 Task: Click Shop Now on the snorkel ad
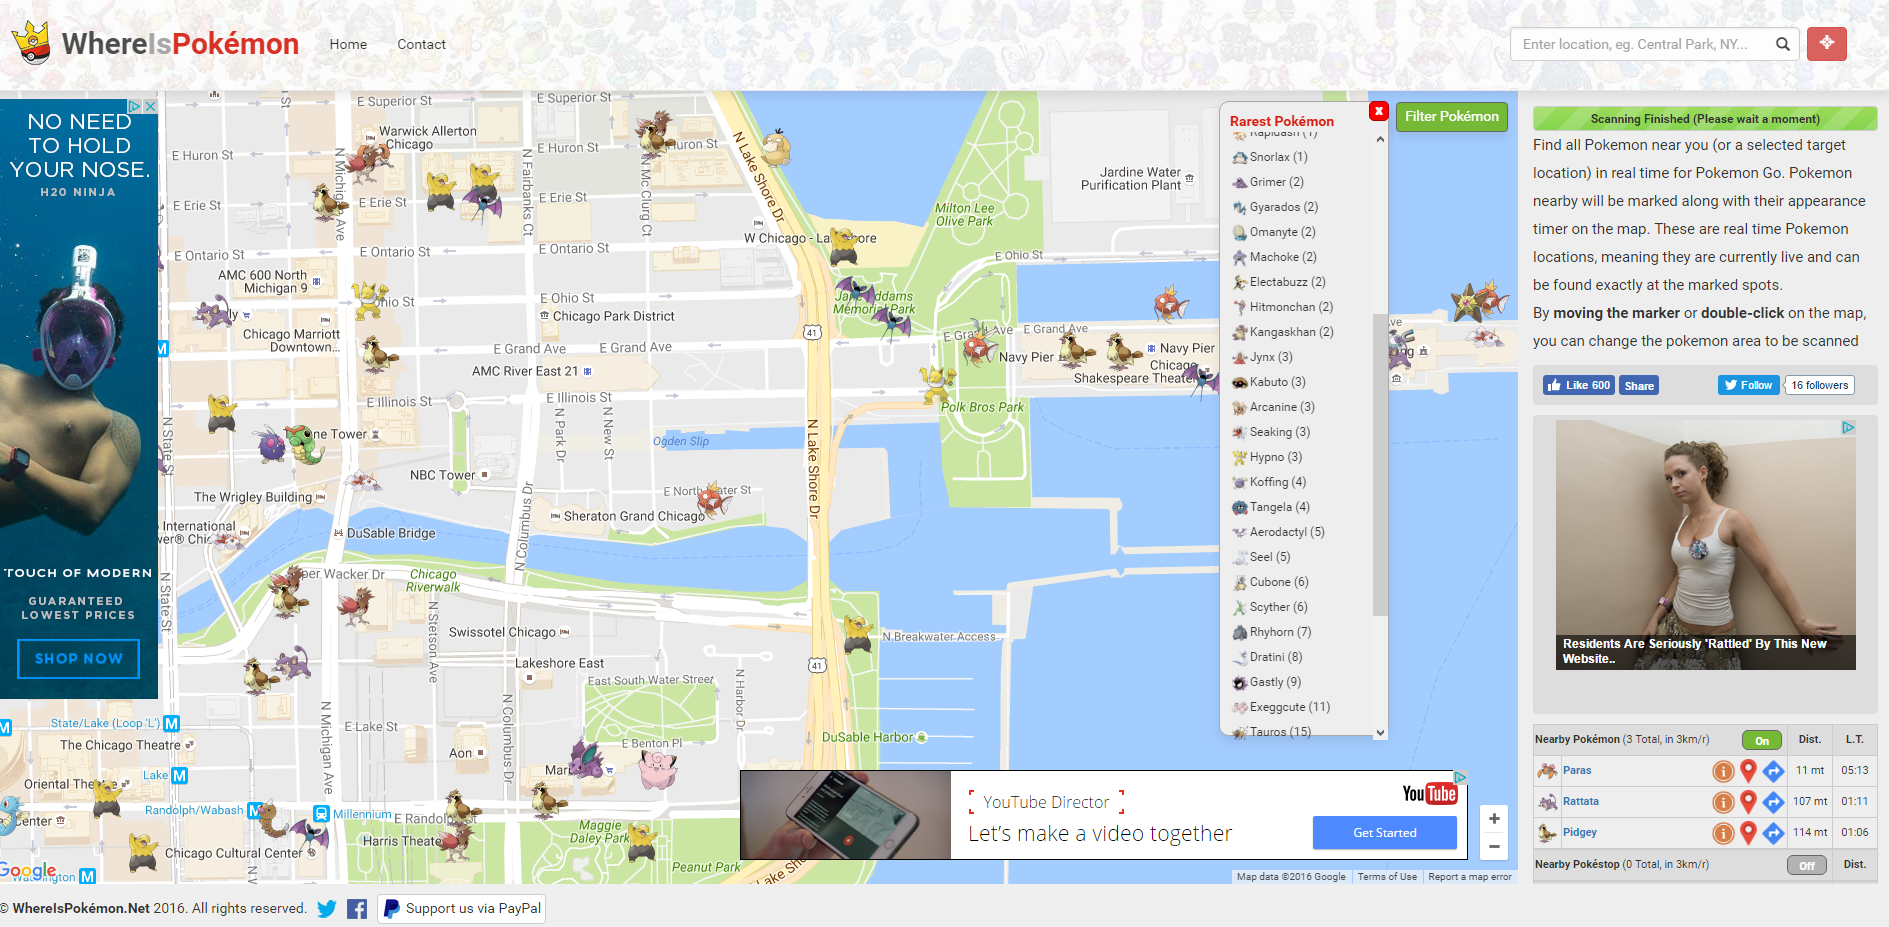[79, 659]
